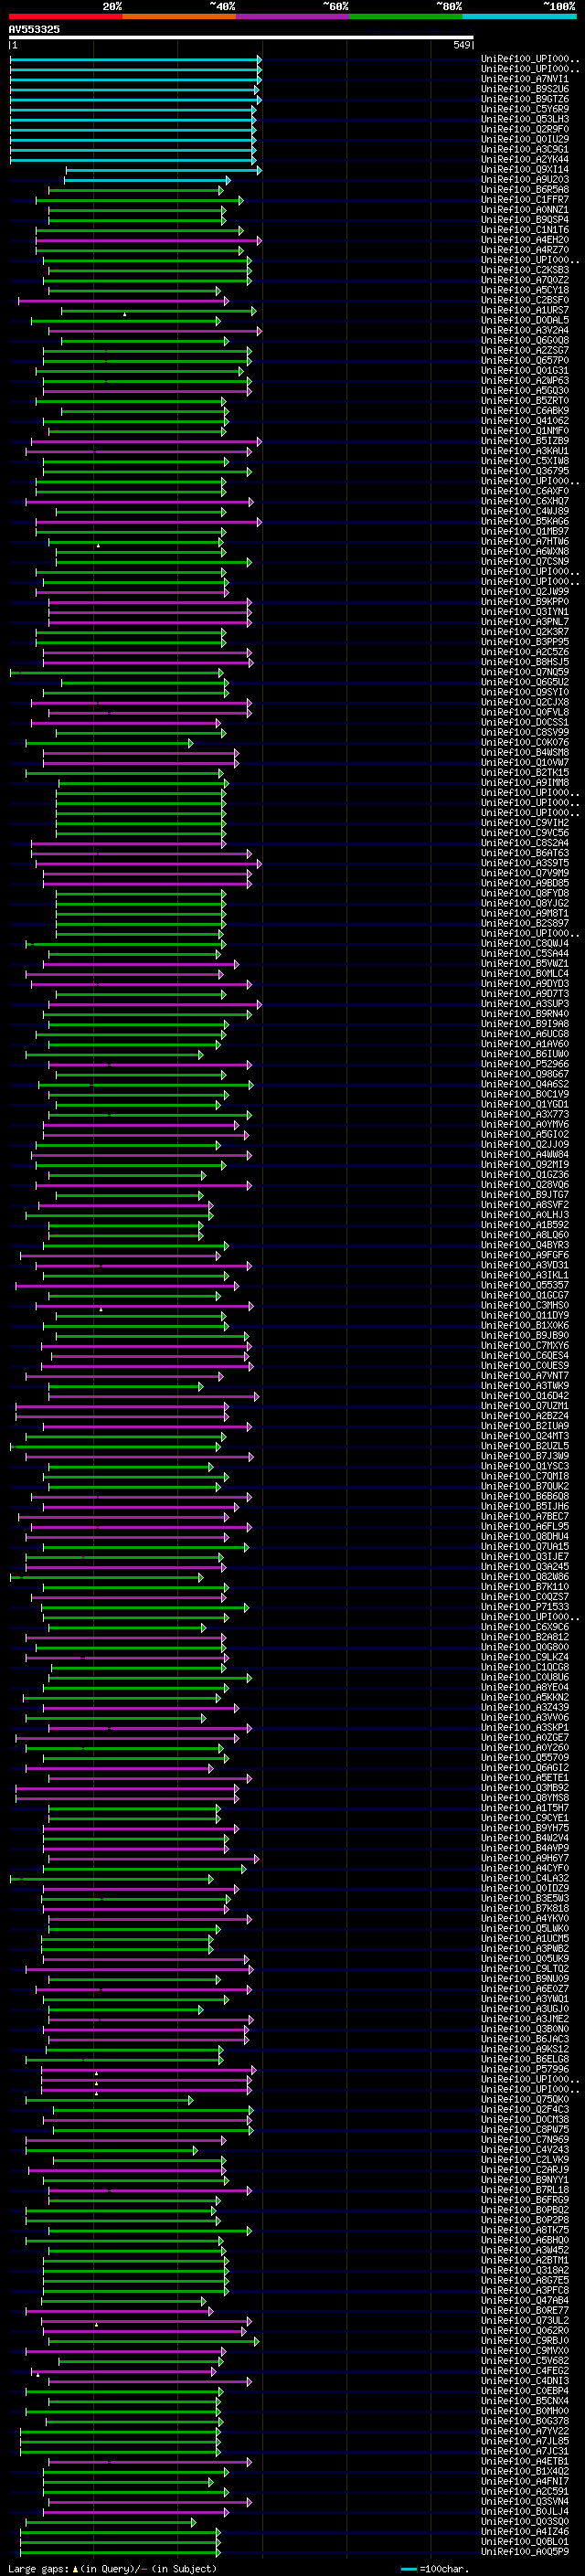This screenshot has height=2576, width=585.
Task: Select hit label UniRef100_Q9SYI0
Action: tap(525, 692)
